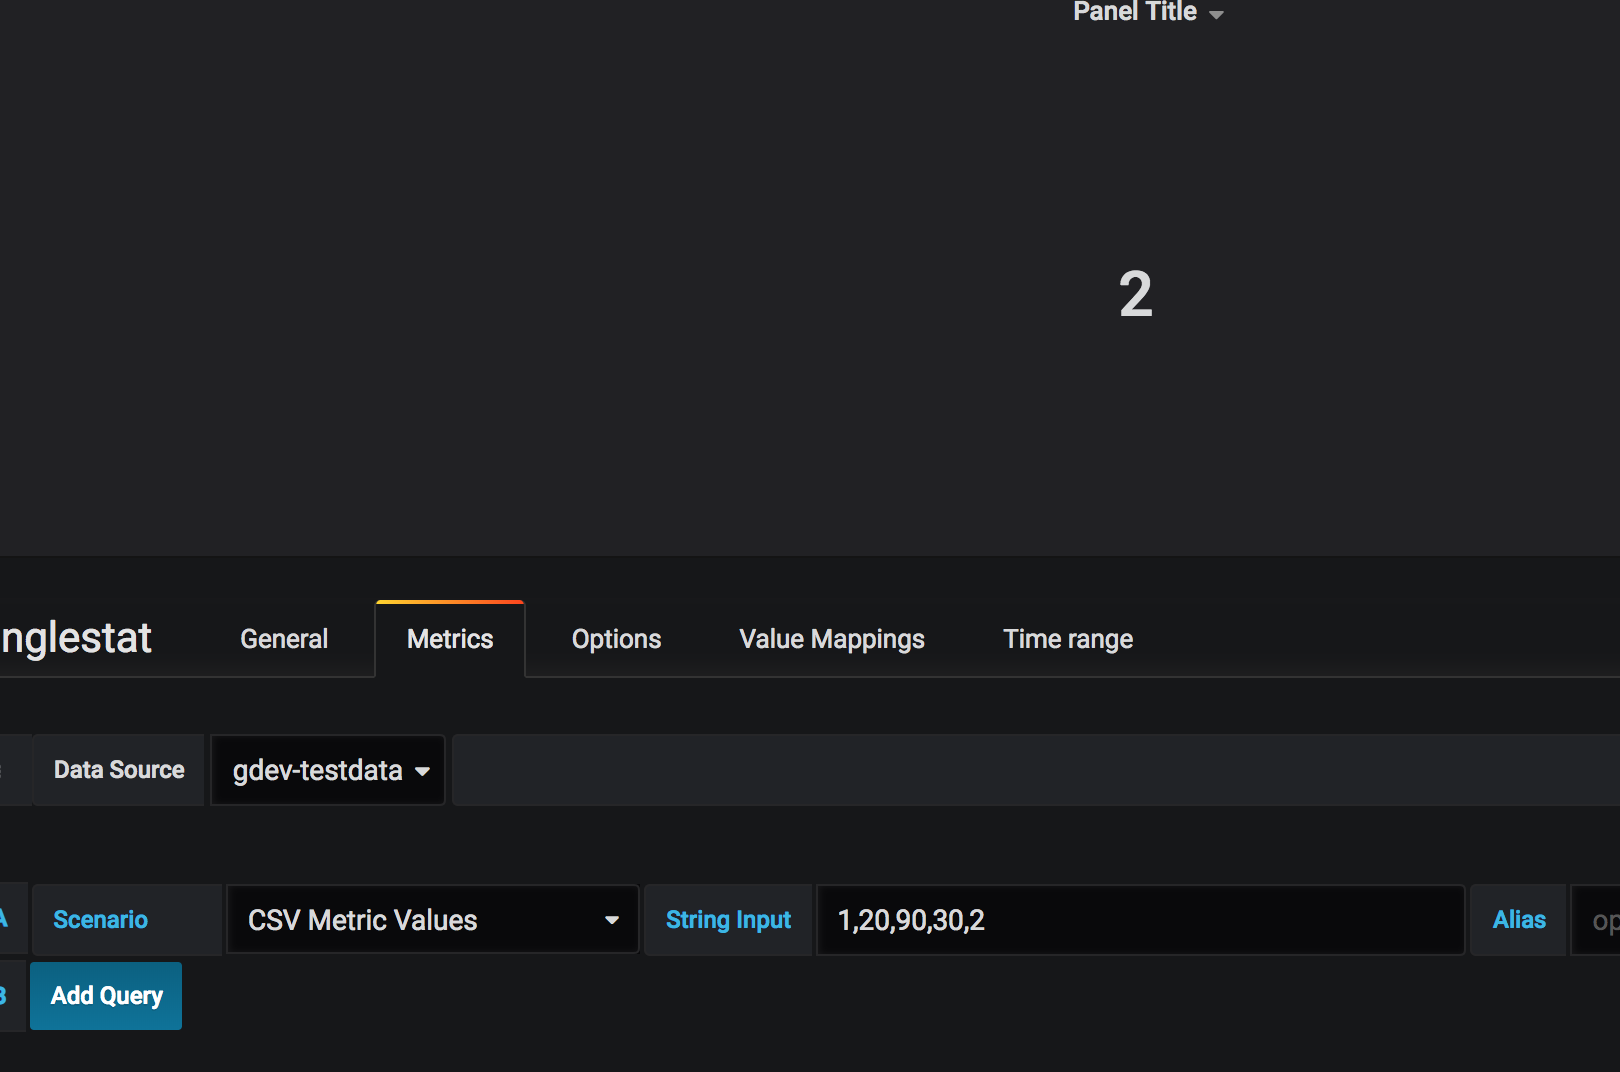Click the String Input label
Viewport: 1620px width, 1072px height.
pyautogui.click(x=728, y=919)
